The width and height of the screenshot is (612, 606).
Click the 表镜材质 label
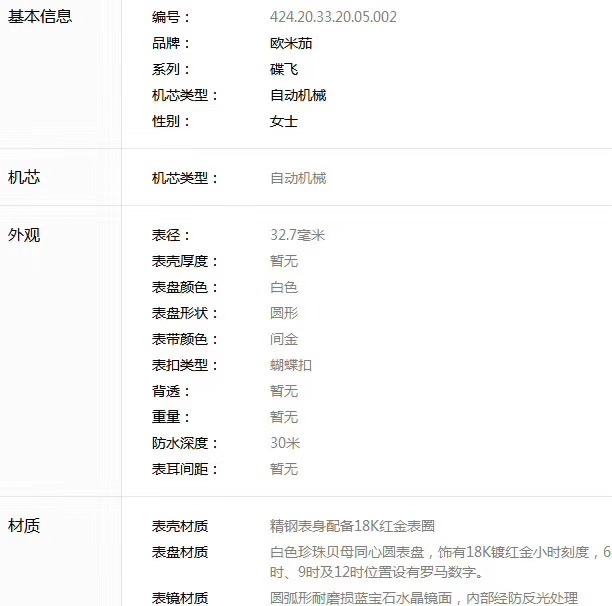click(180, 598)
